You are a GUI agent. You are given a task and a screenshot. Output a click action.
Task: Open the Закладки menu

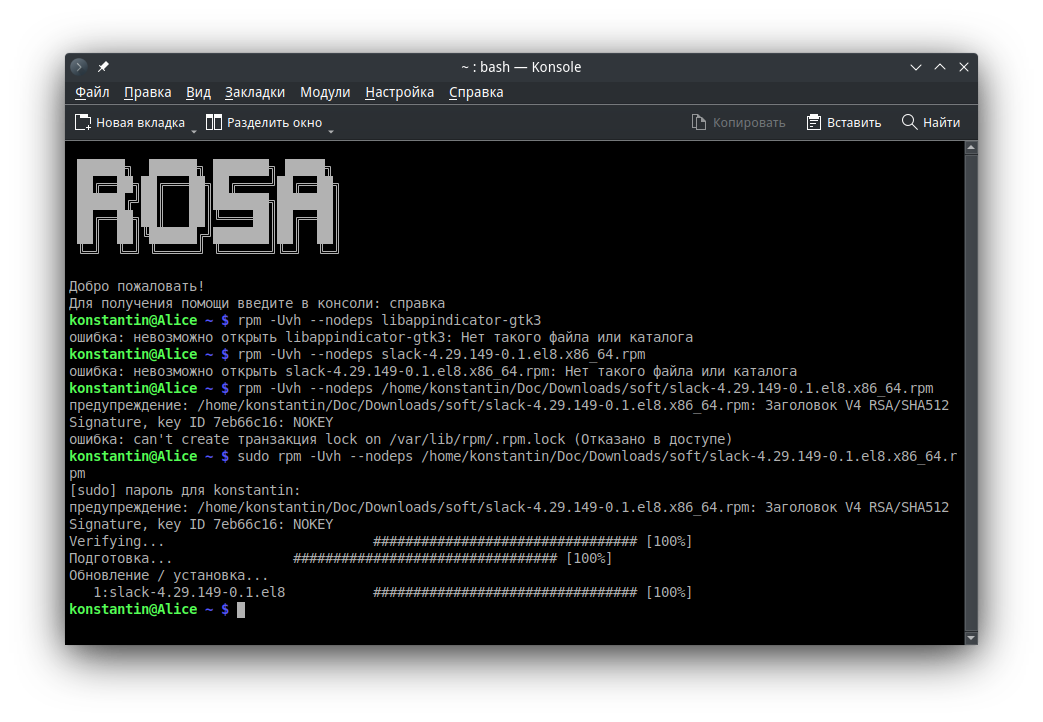point(255,93)
